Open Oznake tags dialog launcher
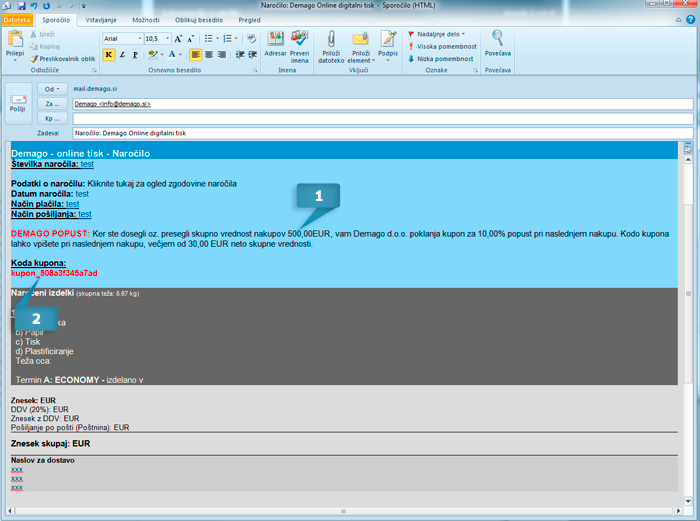The height and width of the screenshot is (521, 700). point(475,71)
